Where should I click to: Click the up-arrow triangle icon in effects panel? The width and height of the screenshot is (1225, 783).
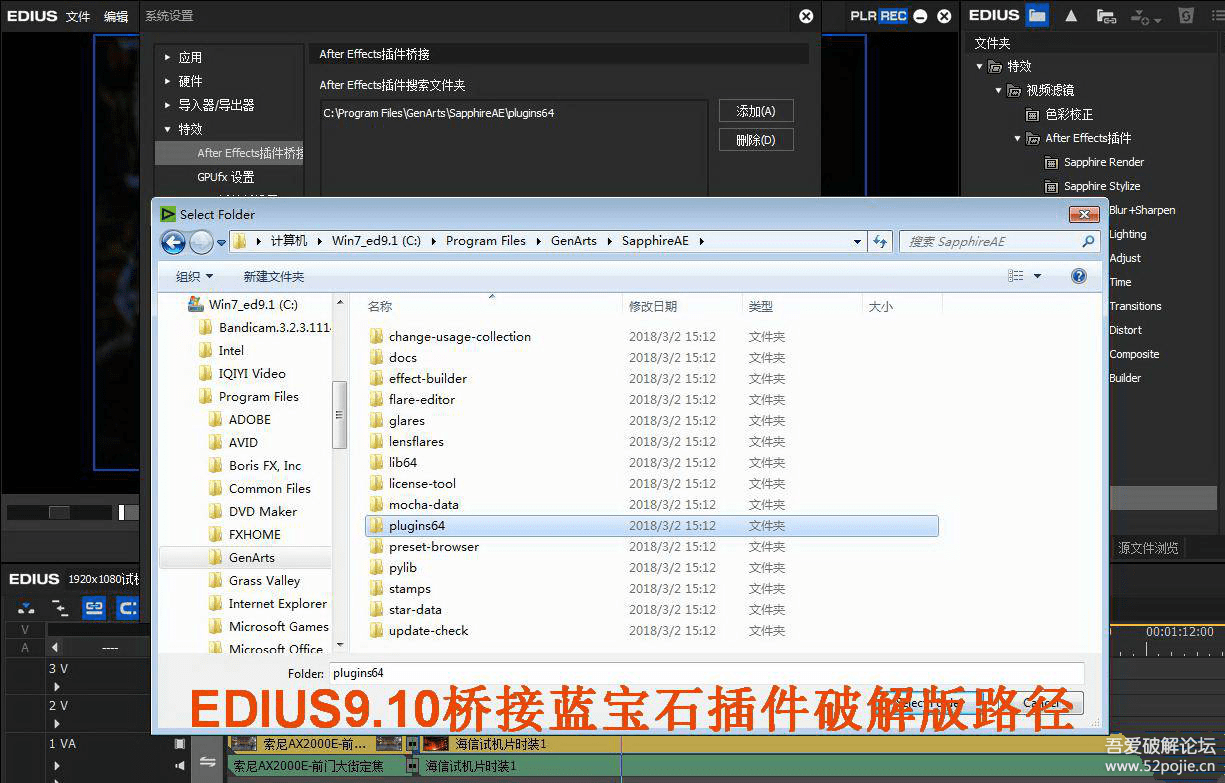[1071, 16]
